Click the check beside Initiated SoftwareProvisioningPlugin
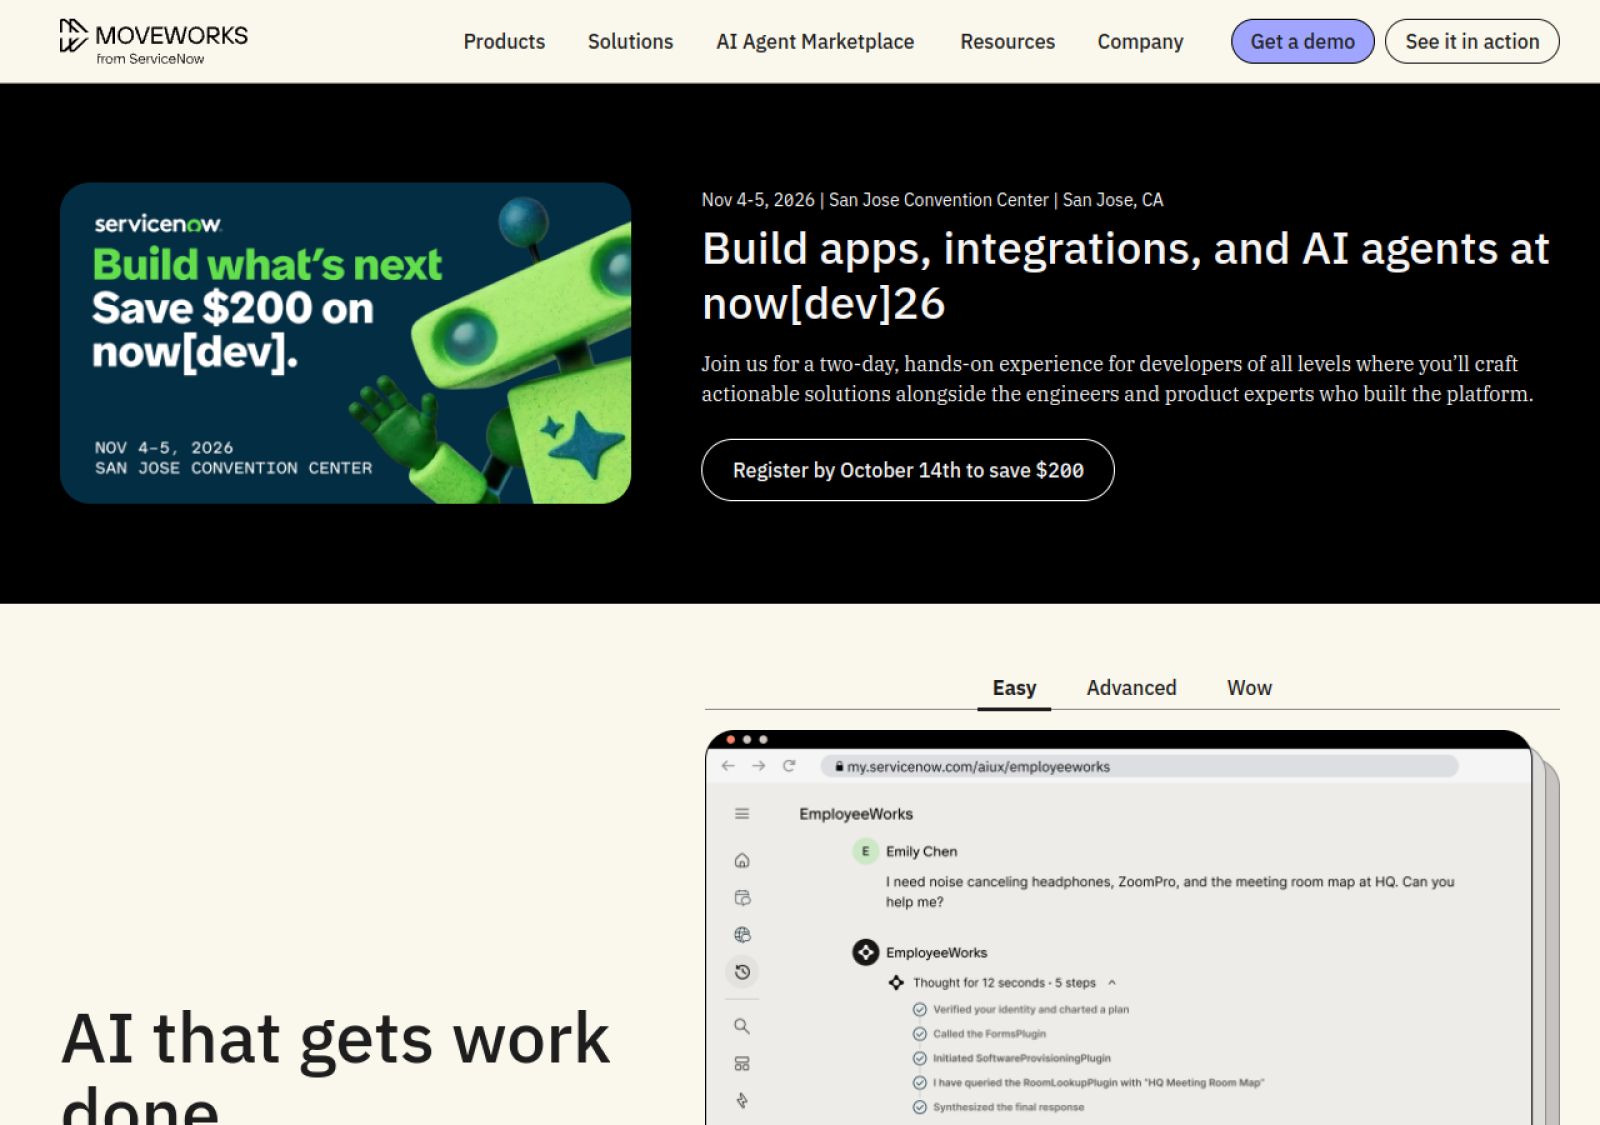This screenshot has width=1600, height=1125. point(920,1058)
